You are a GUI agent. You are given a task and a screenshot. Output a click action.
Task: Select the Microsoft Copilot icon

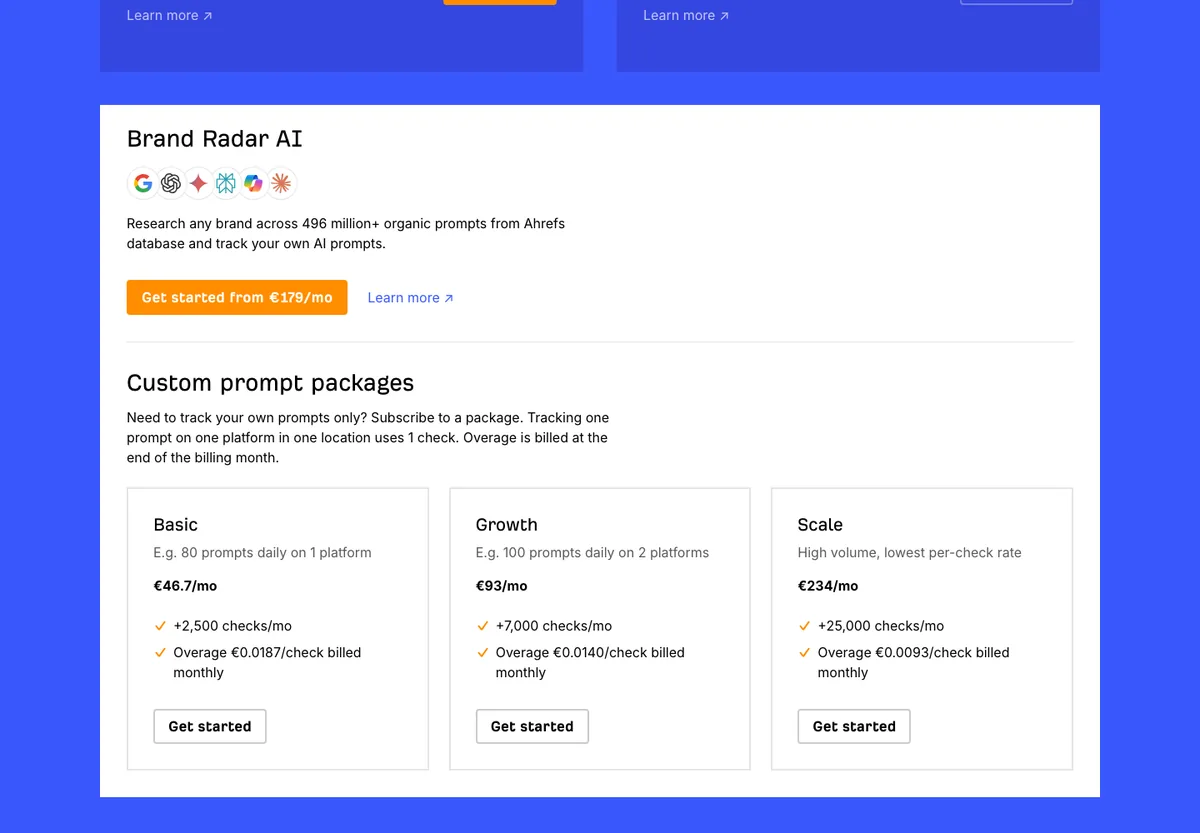tap(254, 183)
